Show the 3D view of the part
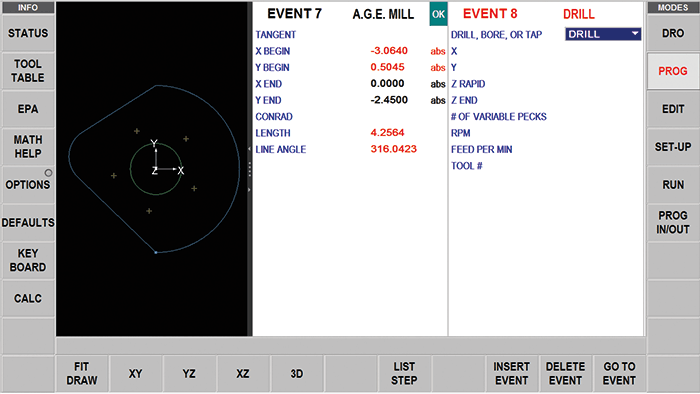This screenshot has height=394, width=700. (x=296, y=374)
